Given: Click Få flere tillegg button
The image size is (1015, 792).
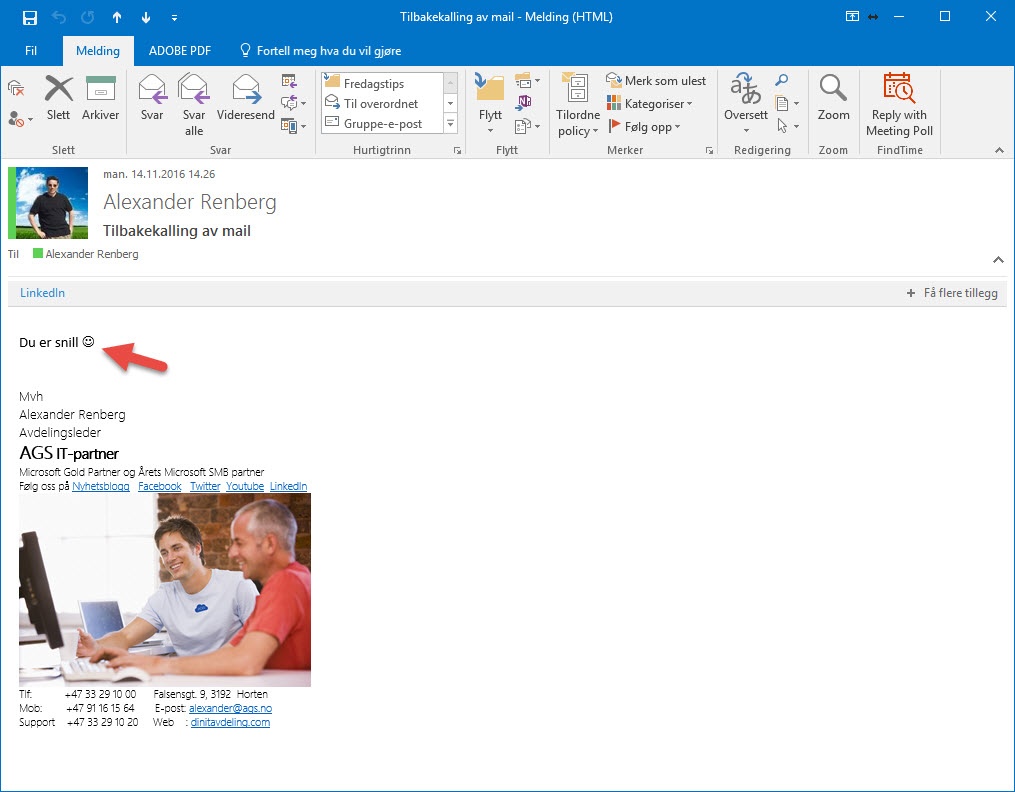Looking at the screenshot, I should click(x=951, y=293).
